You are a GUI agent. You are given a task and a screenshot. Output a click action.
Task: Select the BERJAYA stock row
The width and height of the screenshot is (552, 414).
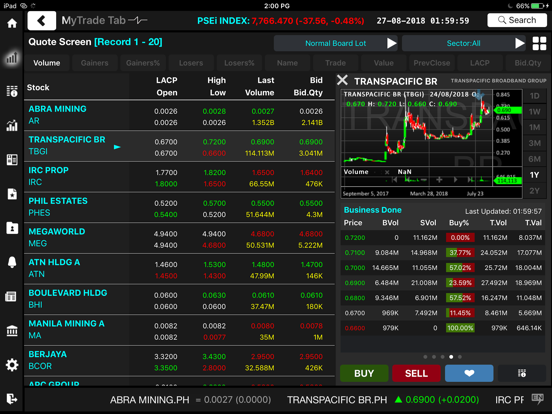click(x=179, y=361)
